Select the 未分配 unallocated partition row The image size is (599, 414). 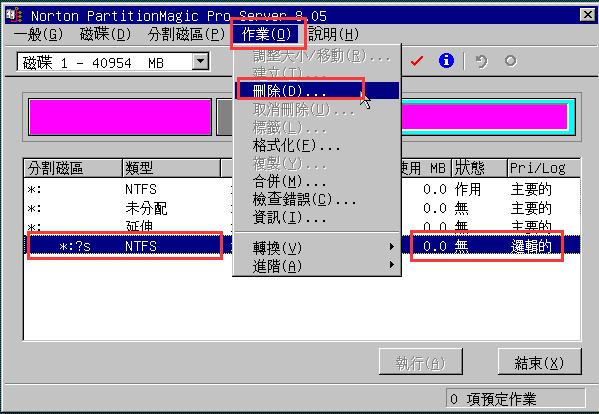302,209
